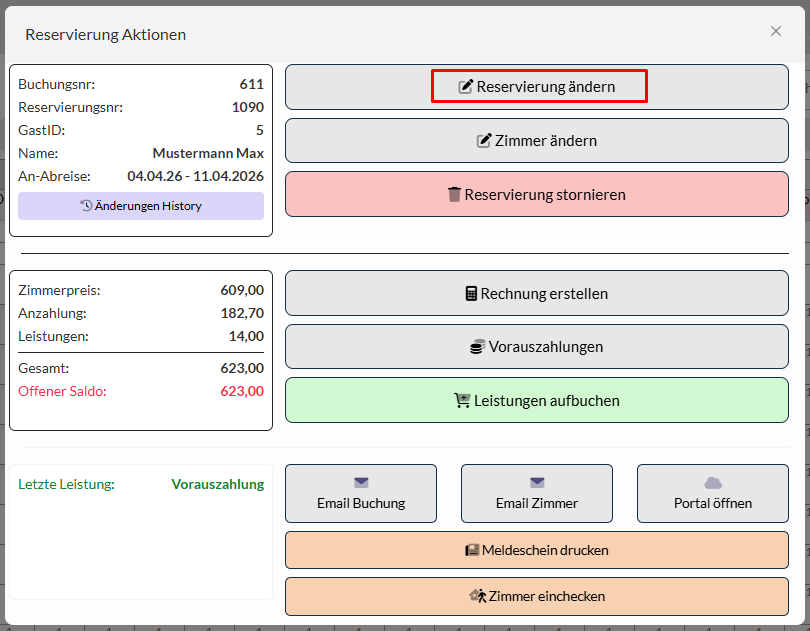The image size is (810, 631).
Task: Click the shopping cart icon on Leistungen aufbuchen
Action: [x=462, y=401]
